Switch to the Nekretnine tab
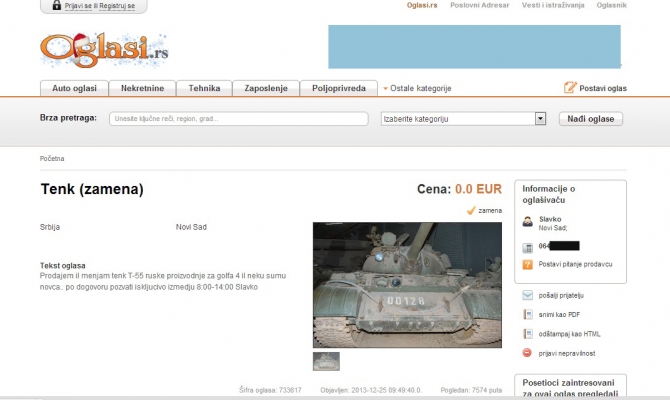 [x=143, y=88]
